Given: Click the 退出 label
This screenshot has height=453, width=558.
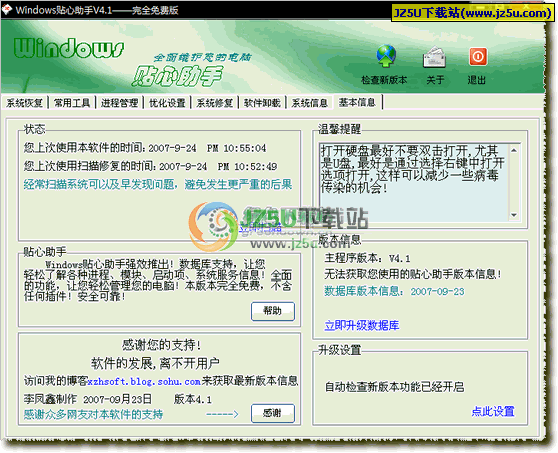Looking at the screenshot, I should pyautogui.click(x=477, y=80).
